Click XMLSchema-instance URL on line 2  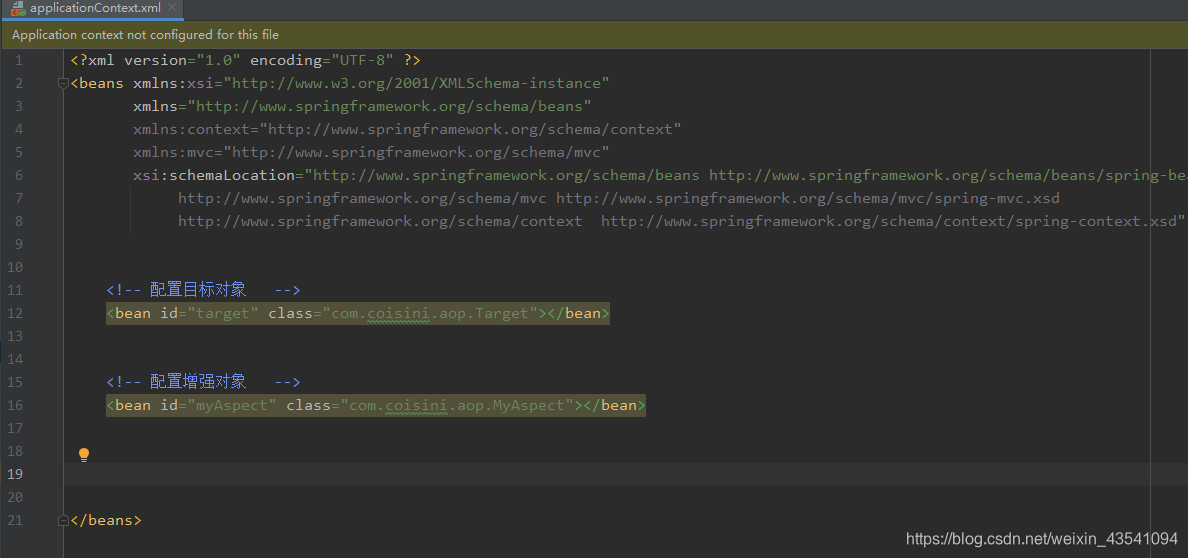point(416,83)
